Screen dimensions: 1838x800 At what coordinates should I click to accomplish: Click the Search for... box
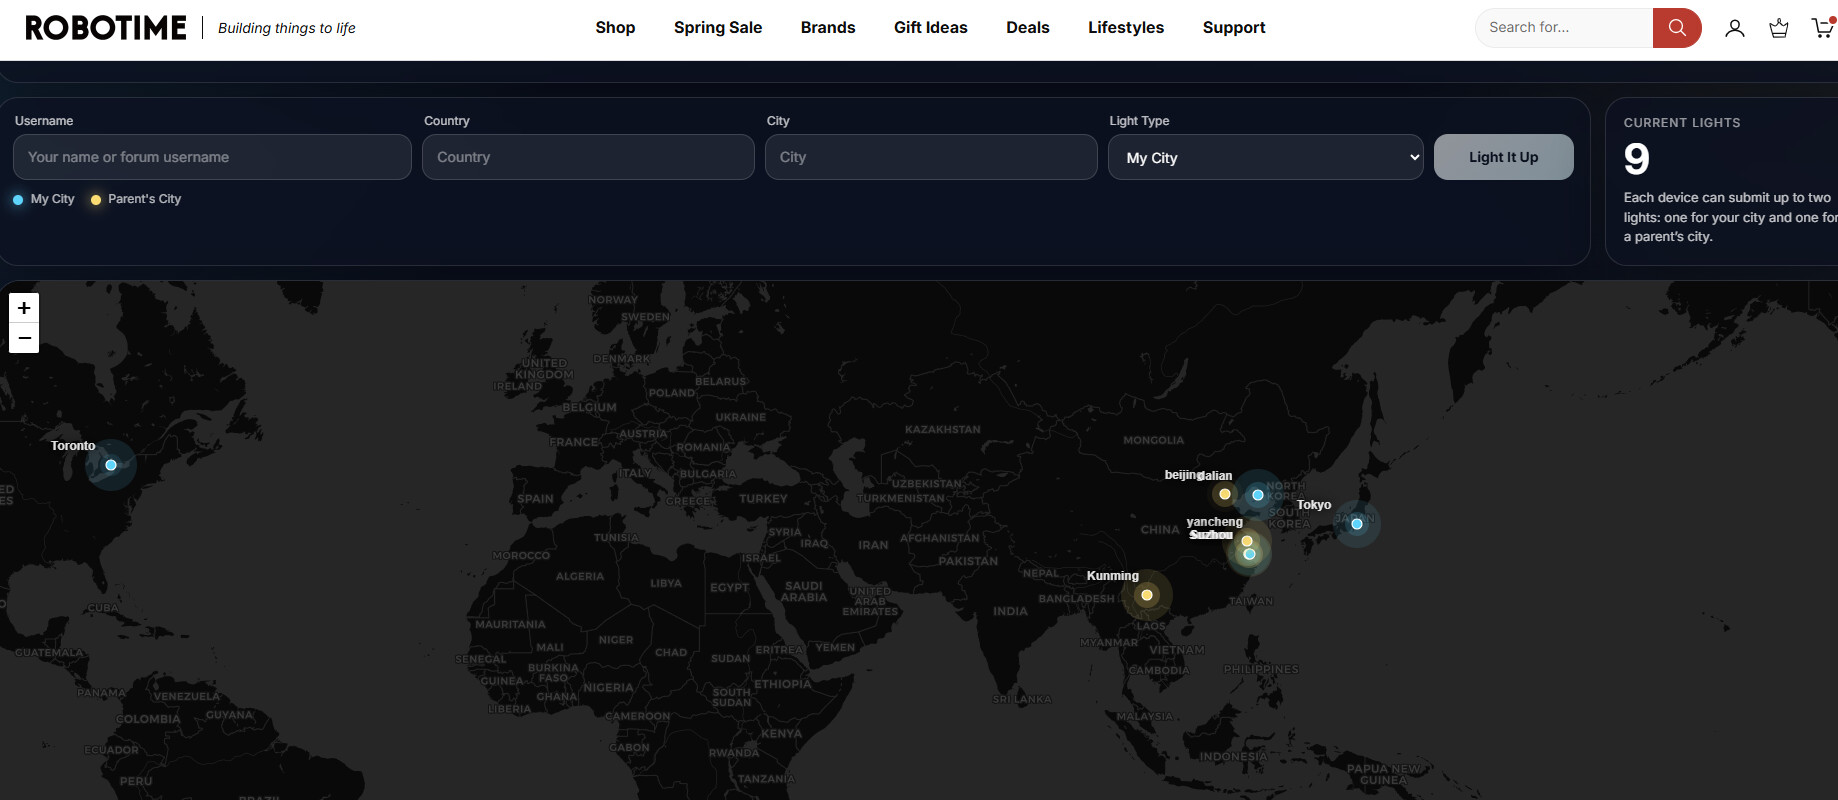(x=1563, y=28)
